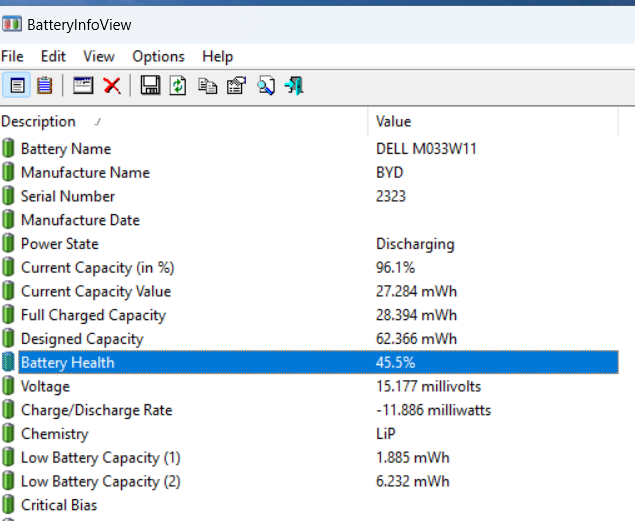The image size is (635, 521).
Task: Click the window-shaped options toolbar icon
Action: [x=83, y=85]
